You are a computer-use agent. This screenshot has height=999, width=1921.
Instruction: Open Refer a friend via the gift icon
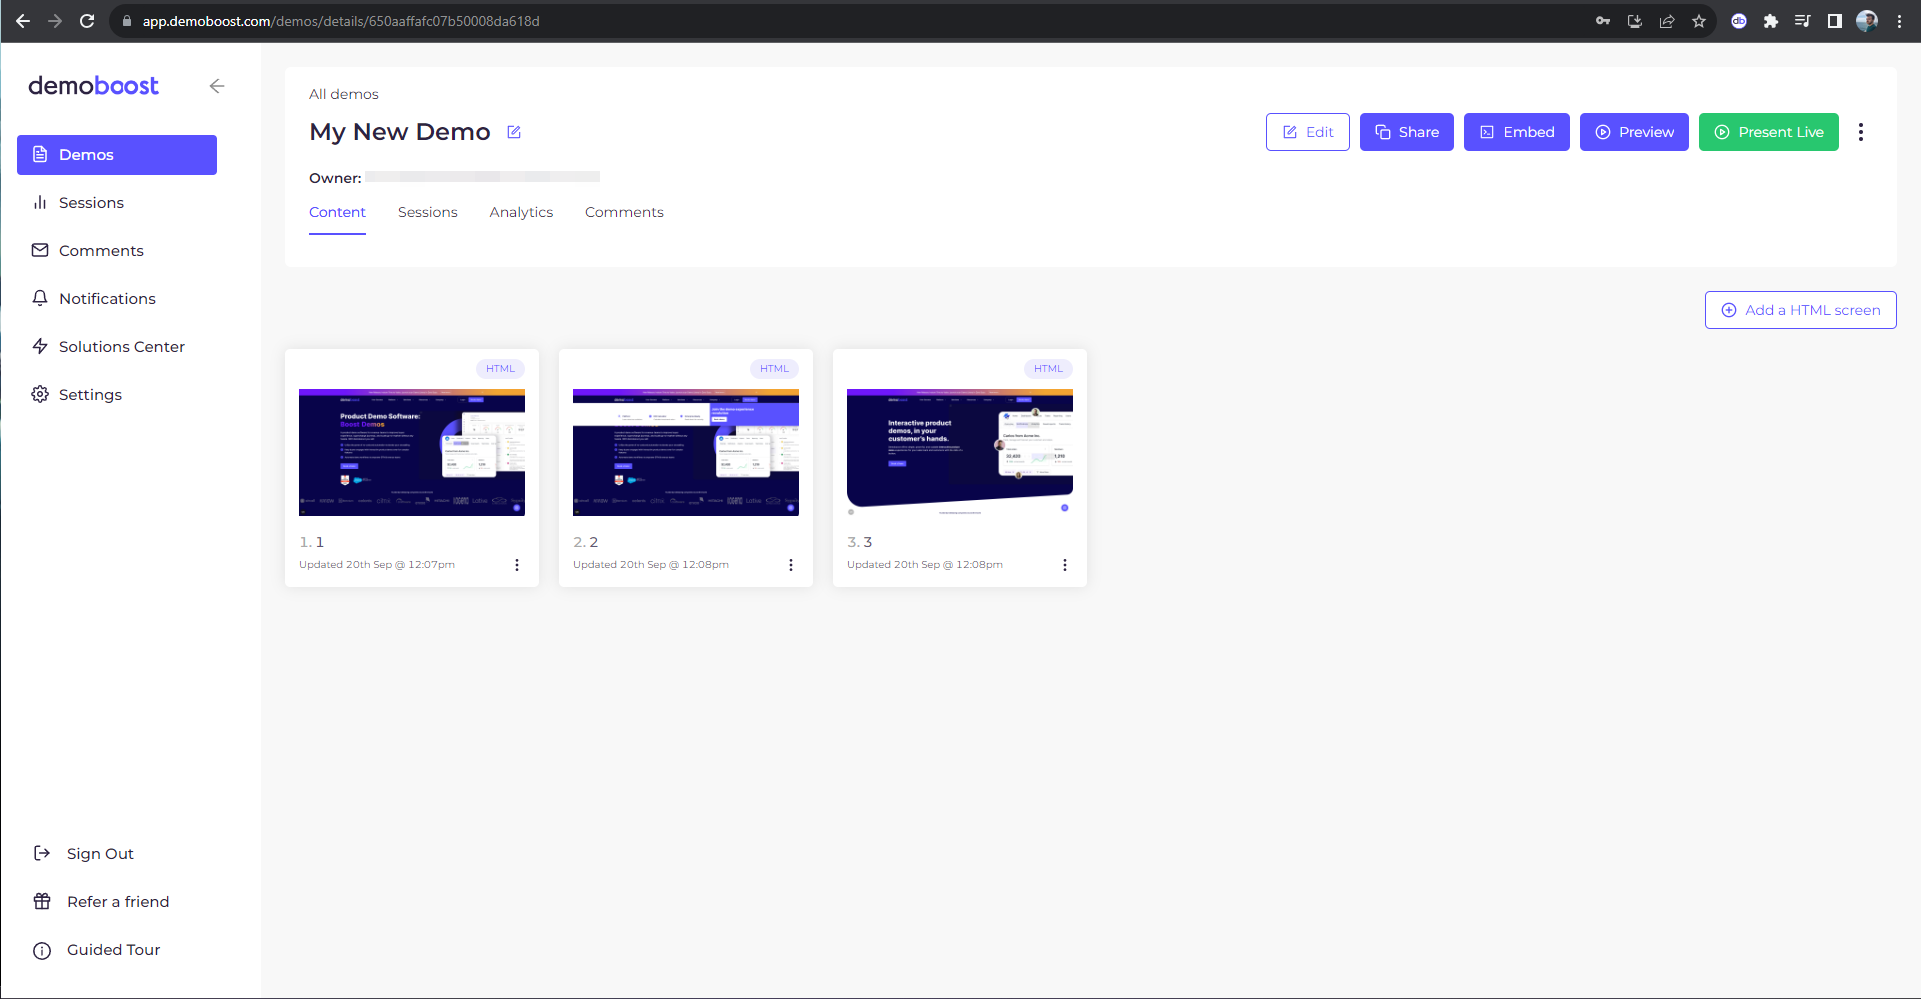41,901
